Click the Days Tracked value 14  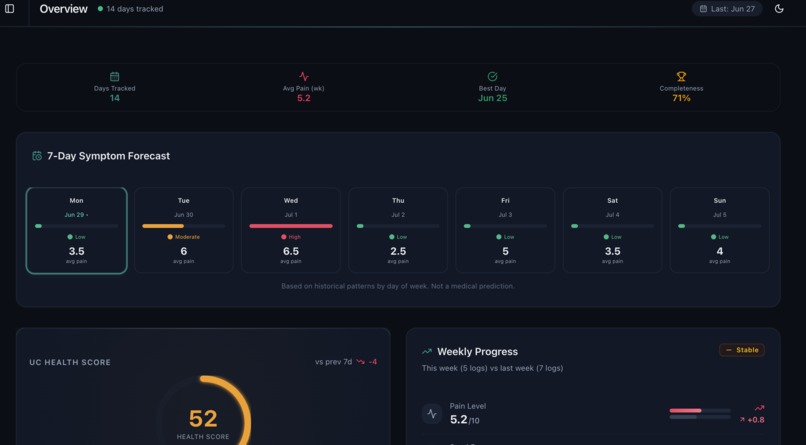115,98
